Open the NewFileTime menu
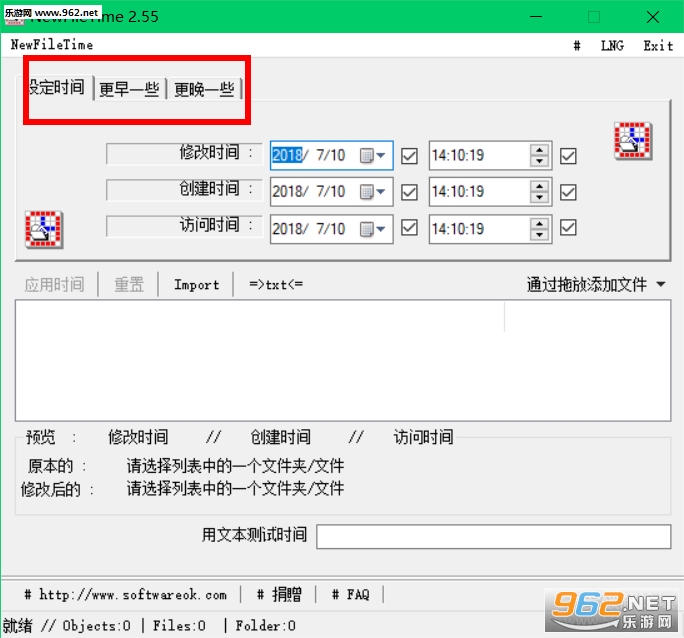Screen dimensions: 684x638 tap(52, 44)
